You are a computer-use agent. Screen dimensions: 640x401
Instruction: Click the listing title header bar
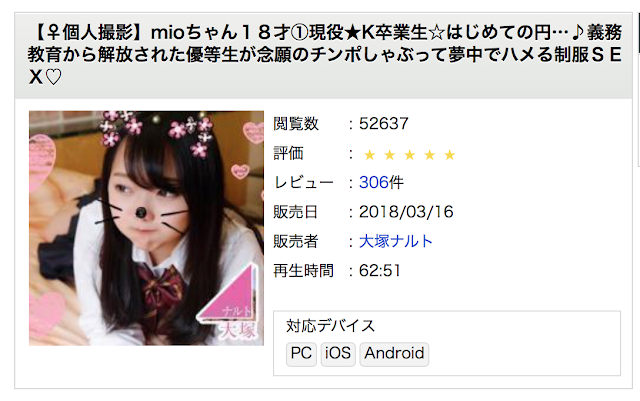tap(323, 56)
